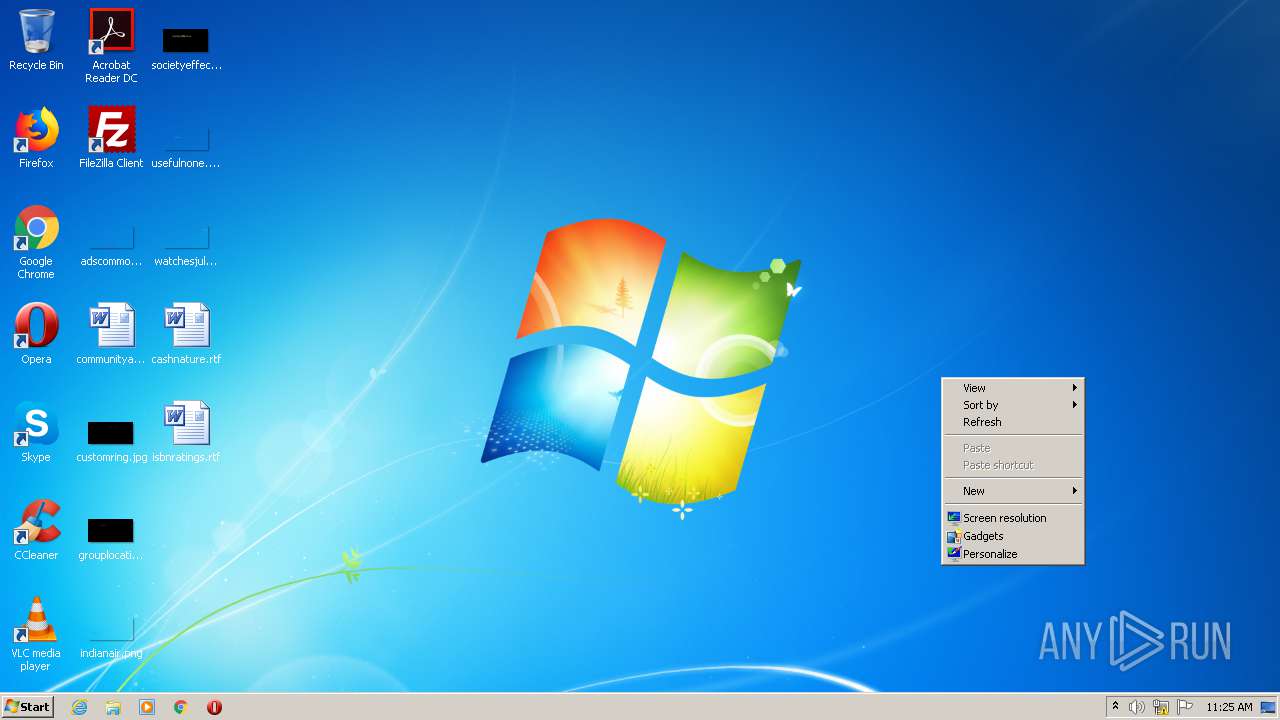Select isbnratings.rtf document icon

186,432
